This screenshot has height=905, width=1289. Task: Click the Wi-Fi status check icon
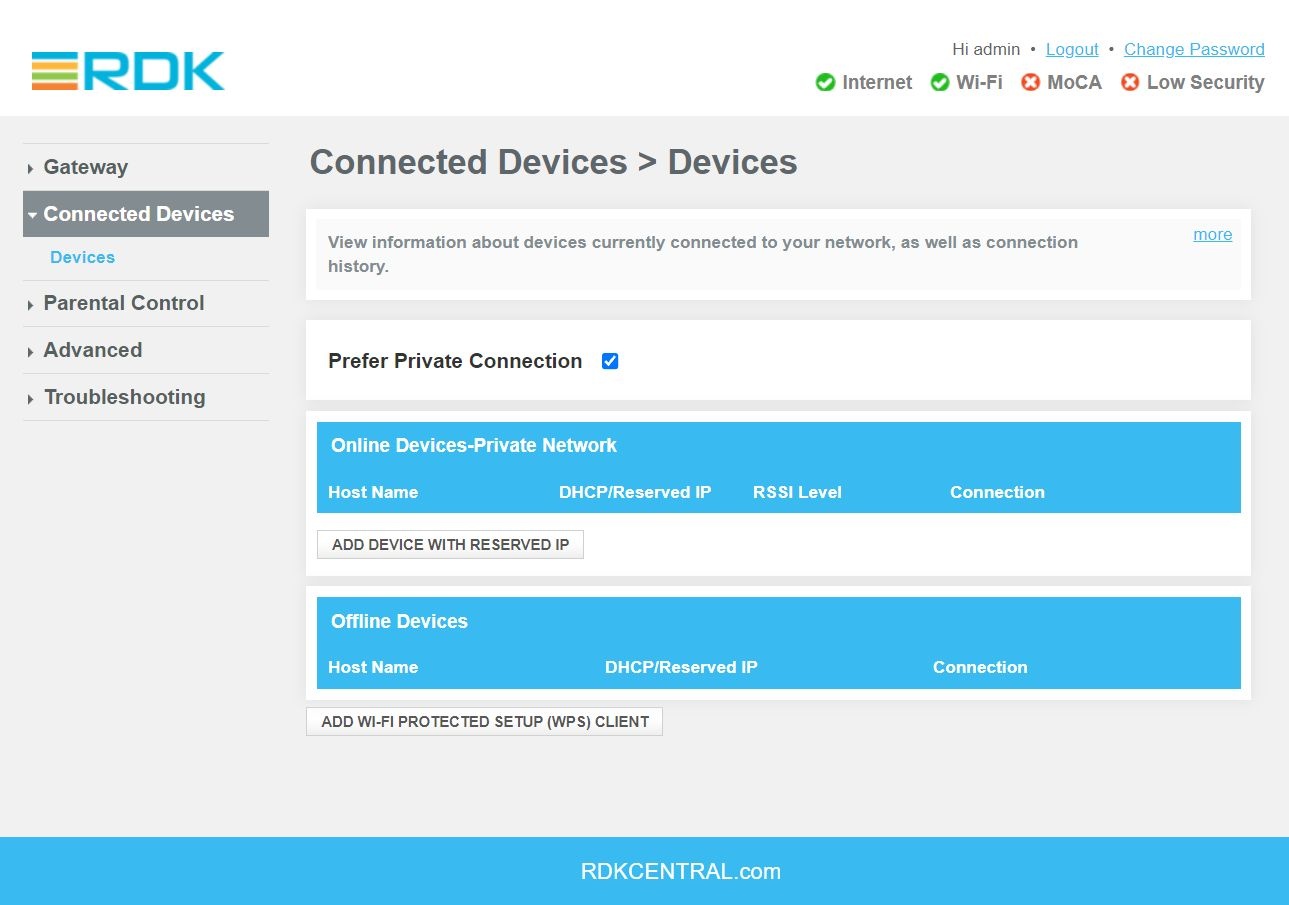pos(940,82)
